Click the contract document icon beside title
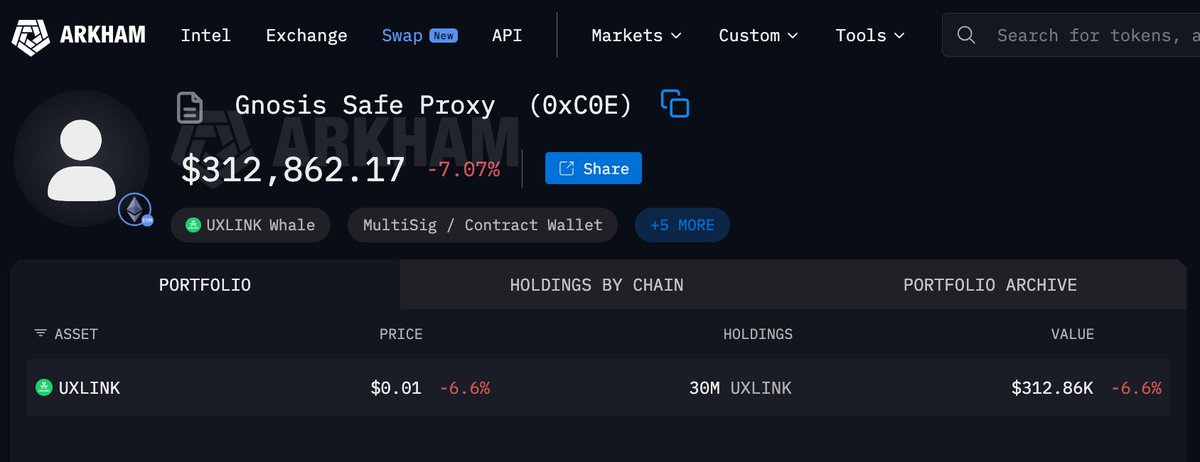This screenshot has height=462, width=1200. pyautogui.click(x=190, y=107)
